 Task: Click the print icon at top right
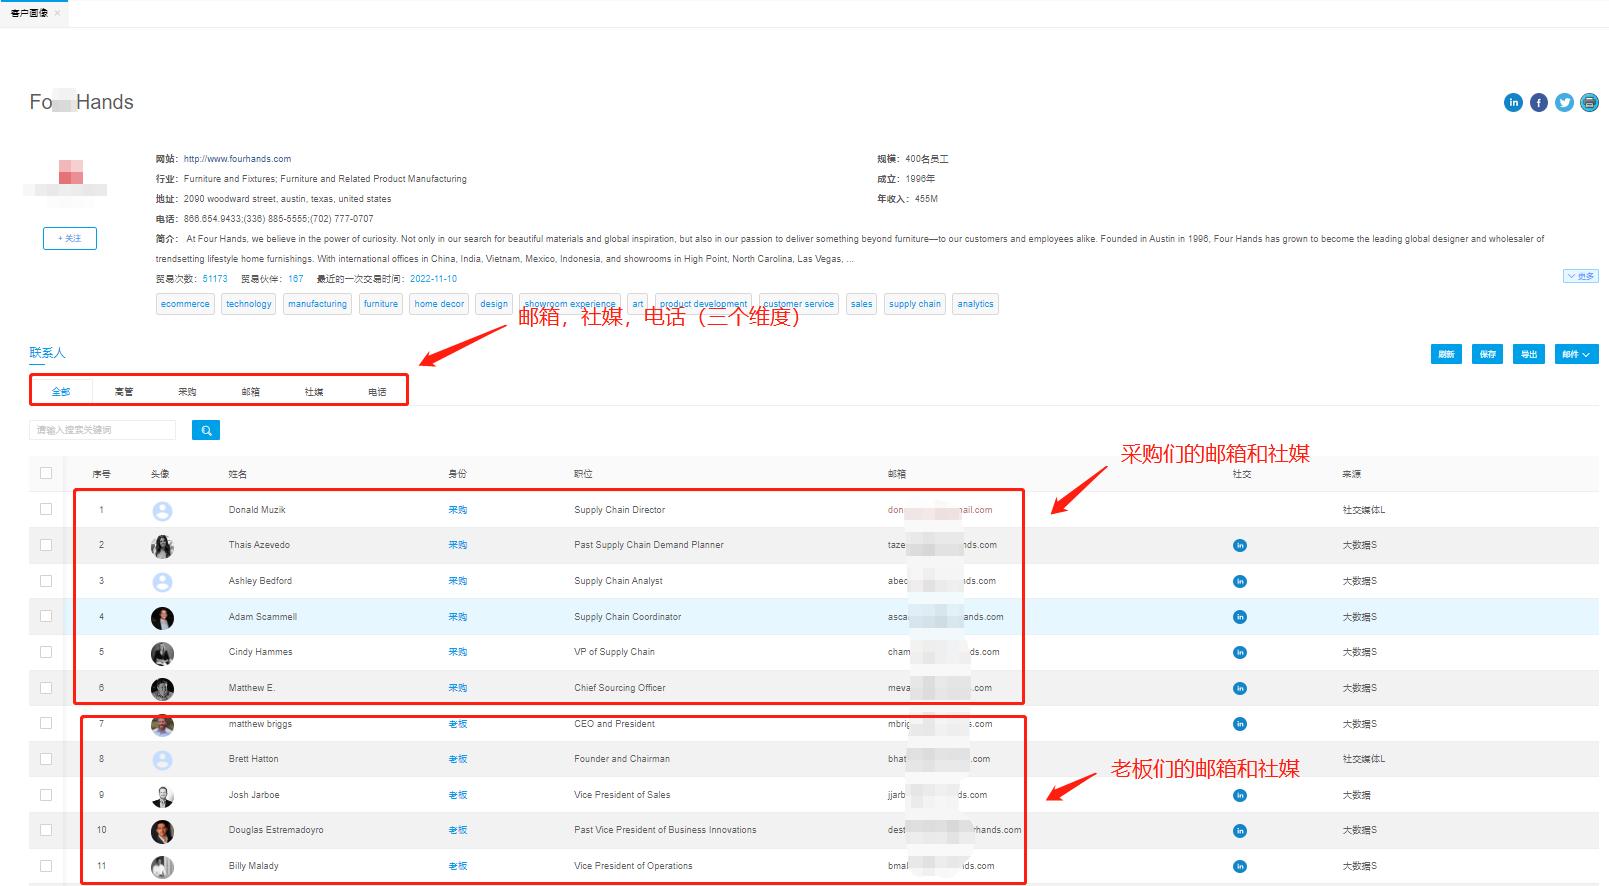[1589, 102]
